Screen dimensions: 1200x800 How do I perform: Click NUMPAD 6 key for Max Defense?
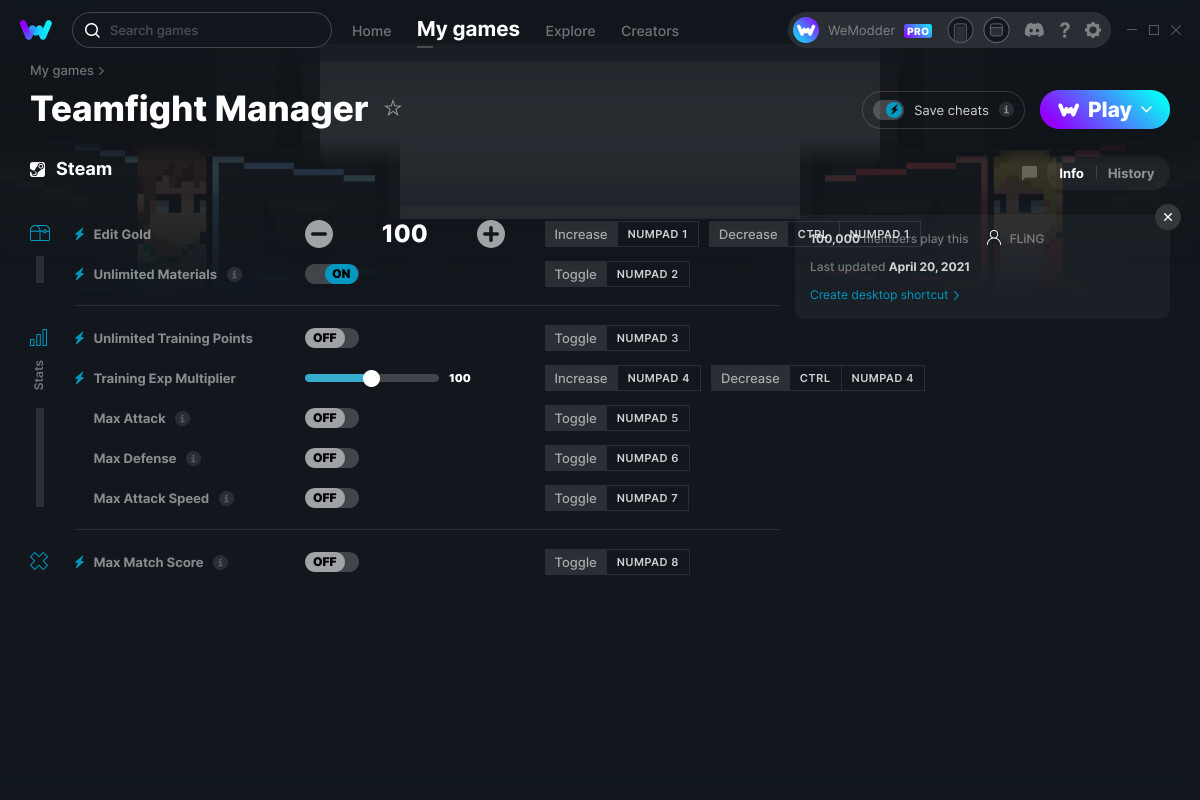[x=647, y=458]
